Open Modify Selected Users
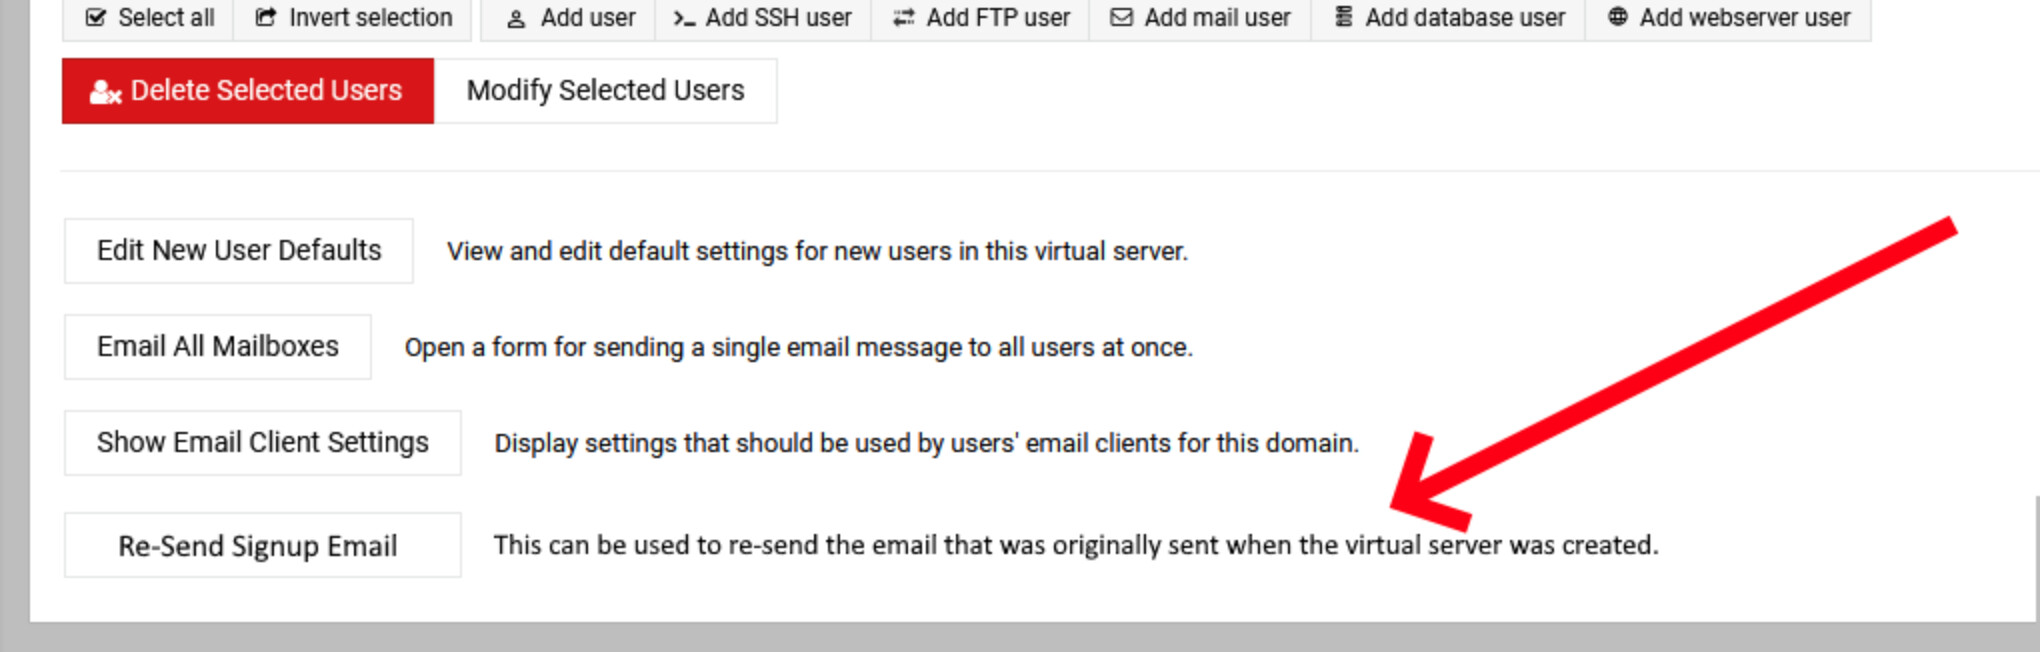The image size is (2040, 652). point(605,91)
